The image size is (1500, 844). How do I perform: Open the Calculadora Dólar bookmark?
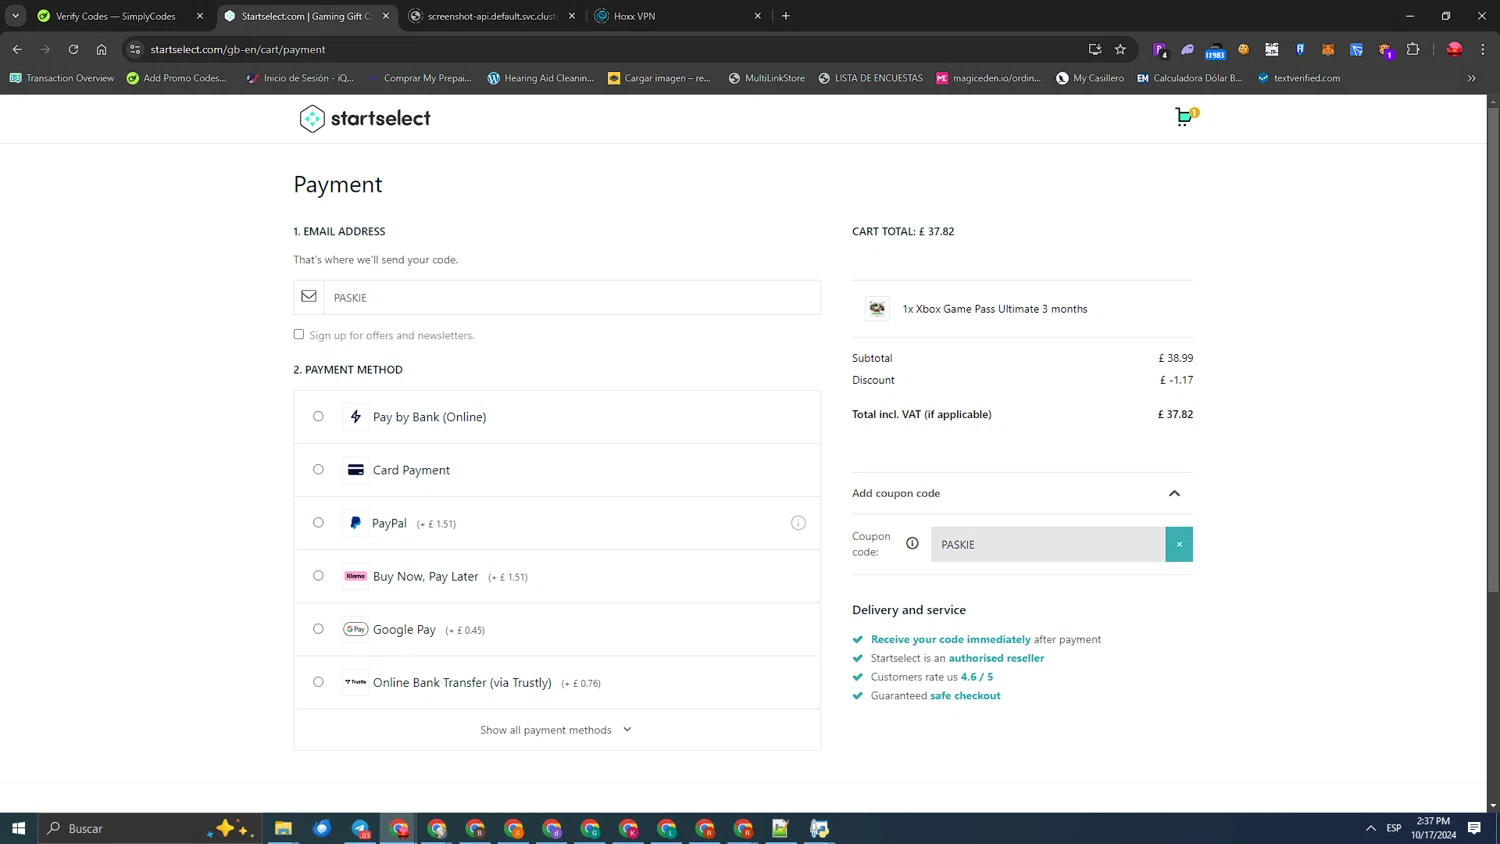pyautogui.click(x=1190, y=78)
